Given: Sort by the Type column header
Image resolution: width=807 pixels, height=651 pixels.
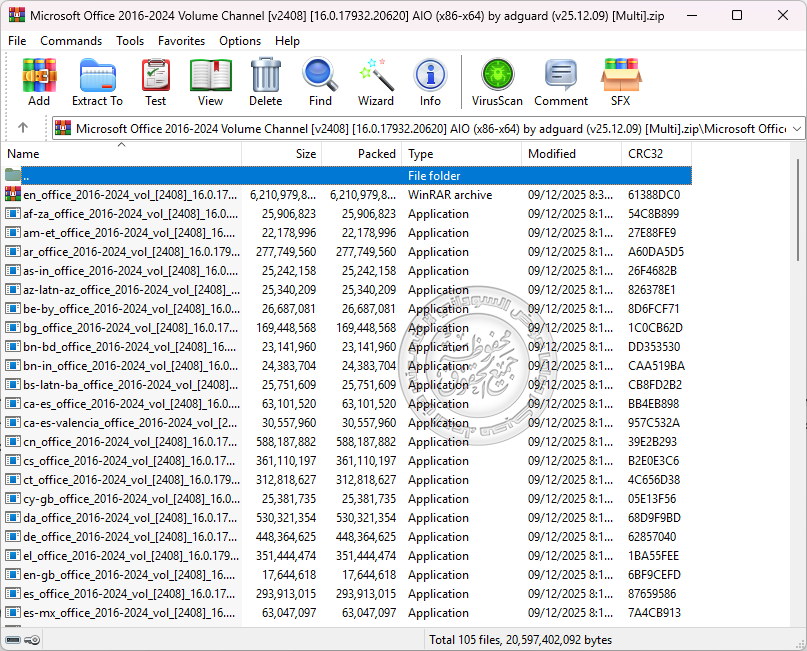Looking at the screenshot, I should coord(461,154).
